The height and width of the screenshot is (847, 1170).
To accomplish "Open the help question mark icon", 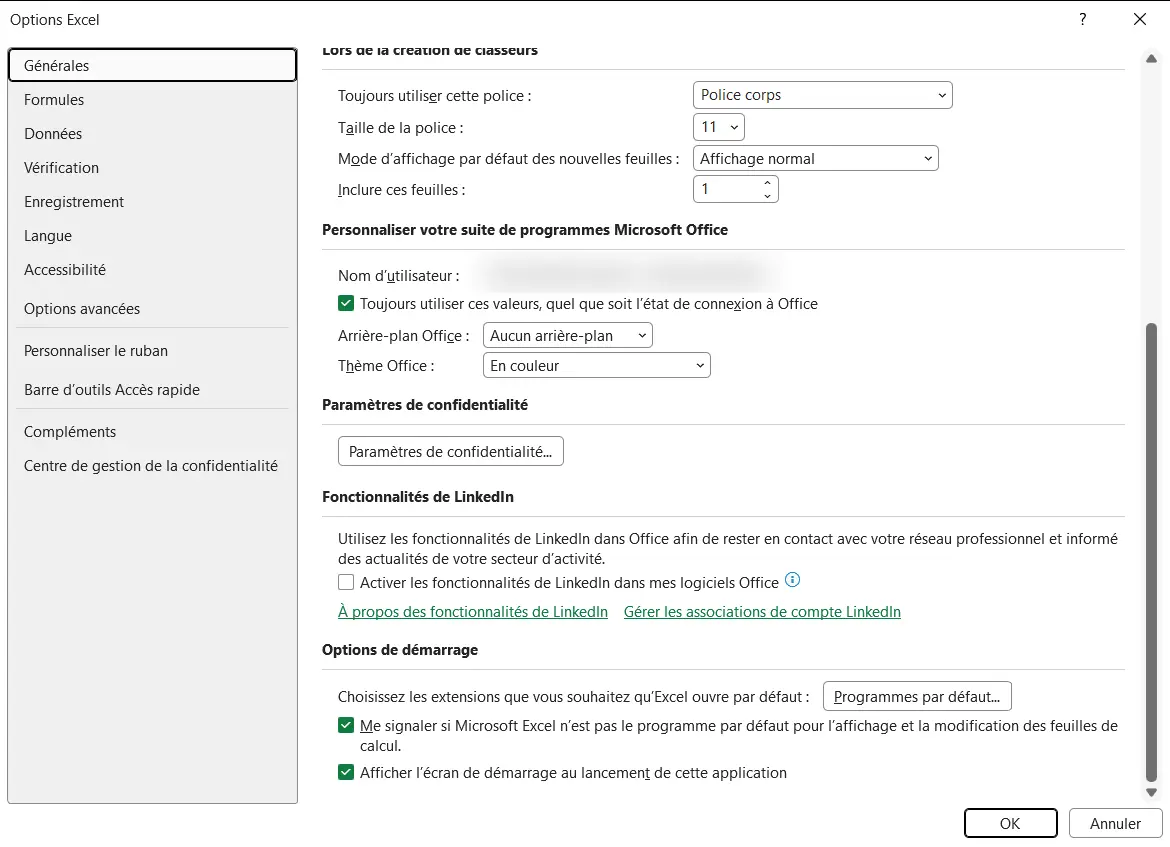I will click(1082, 19).
